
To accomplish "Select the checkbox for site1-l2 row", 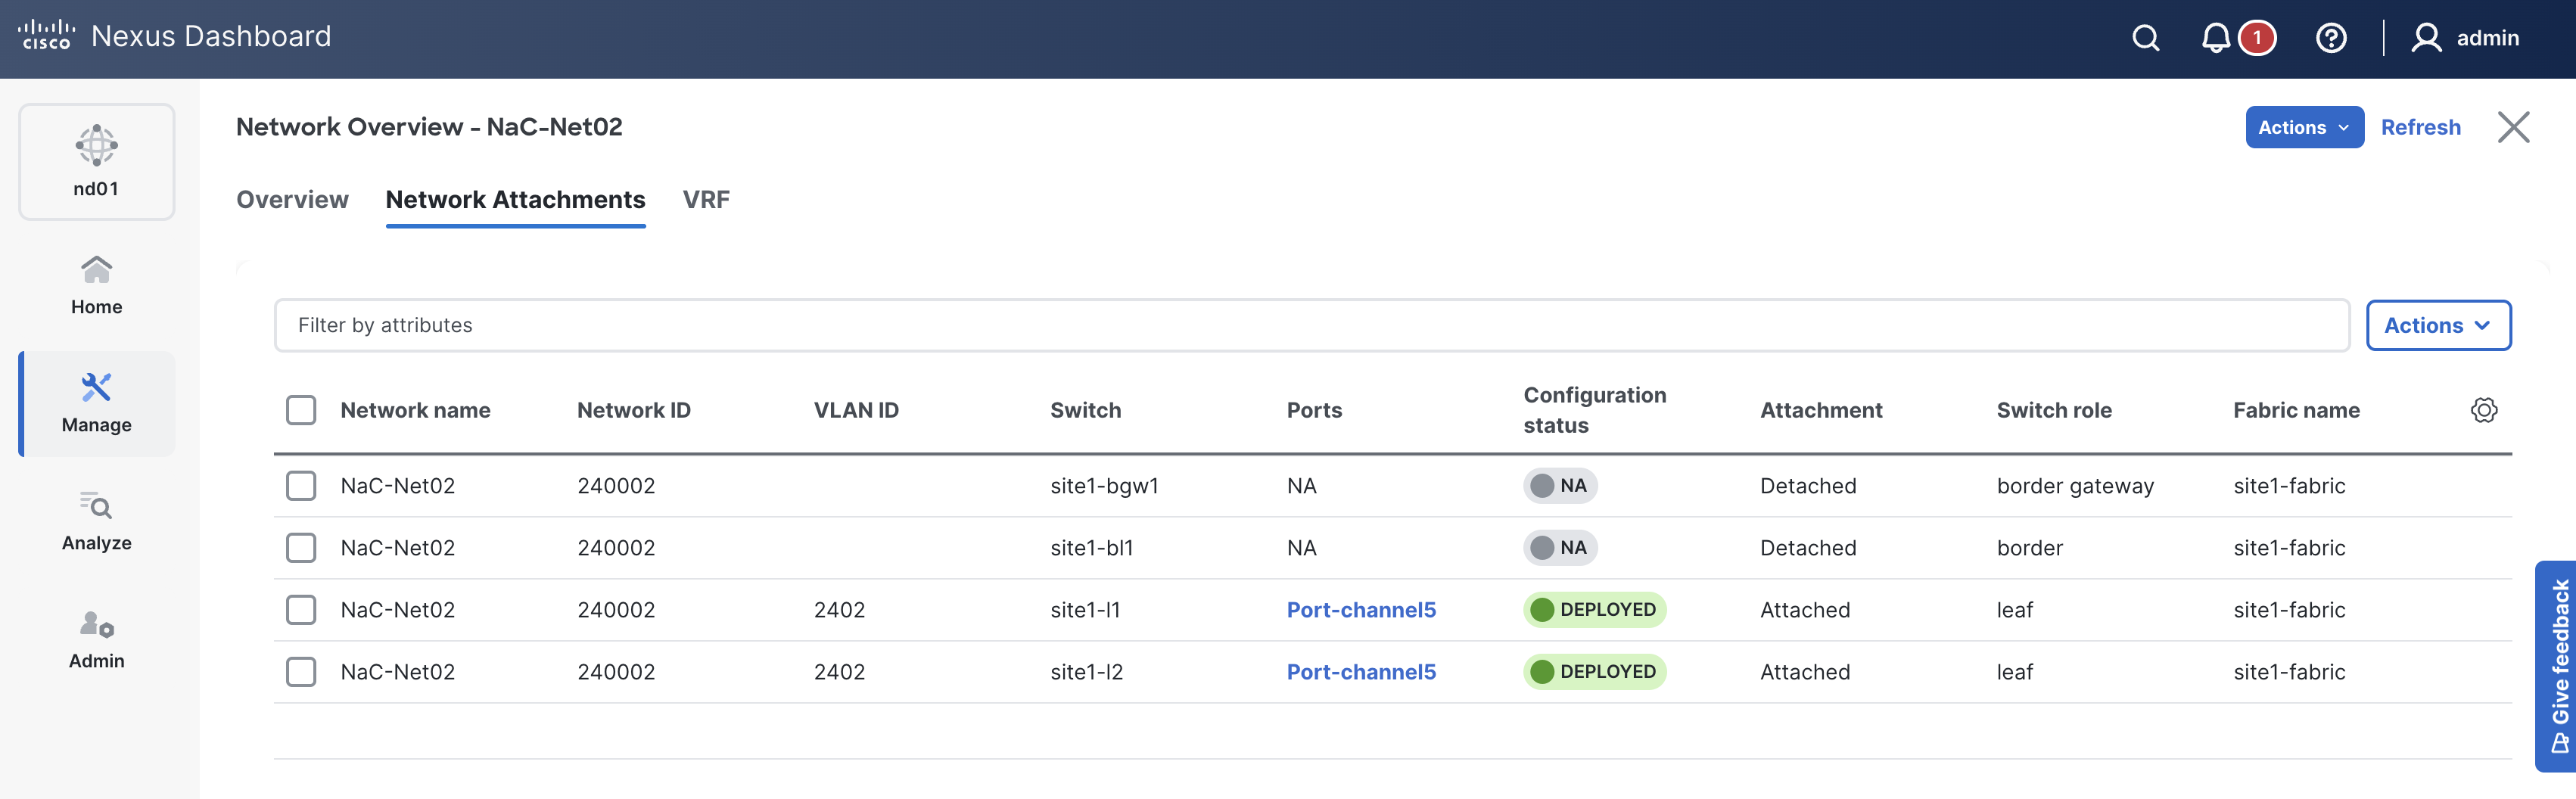I will [x=301, y=672].
